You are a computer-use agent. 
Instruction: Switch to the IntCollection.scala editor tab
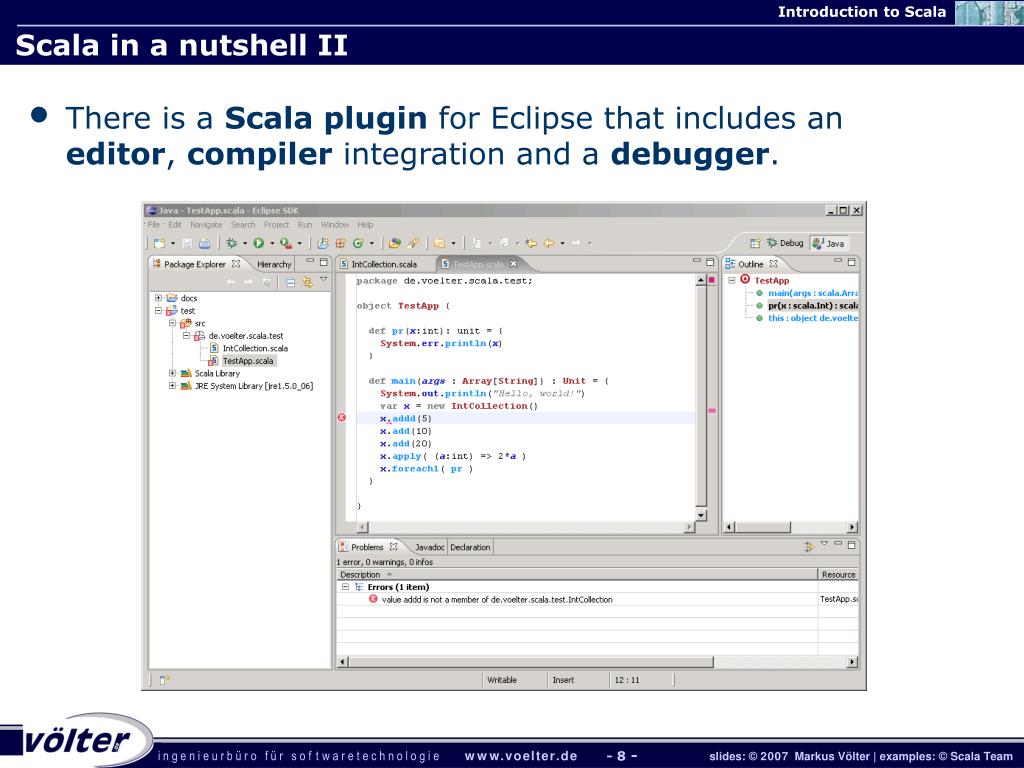pyautogui.click(x=384, y=264)
